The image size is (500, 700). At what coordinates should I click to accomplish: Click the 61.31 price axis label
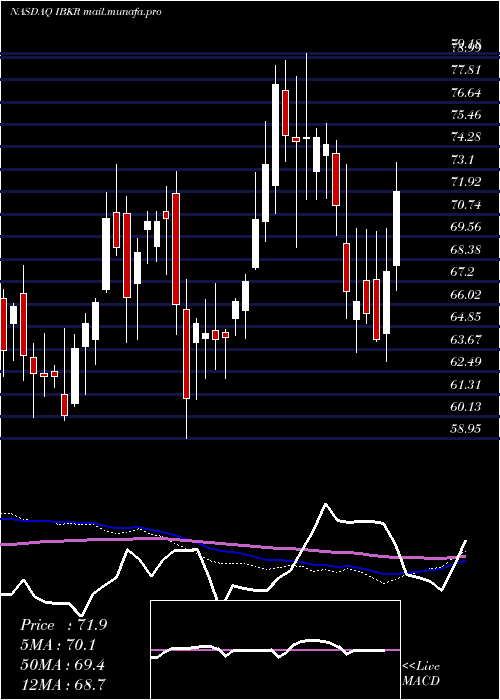(466, 384)
